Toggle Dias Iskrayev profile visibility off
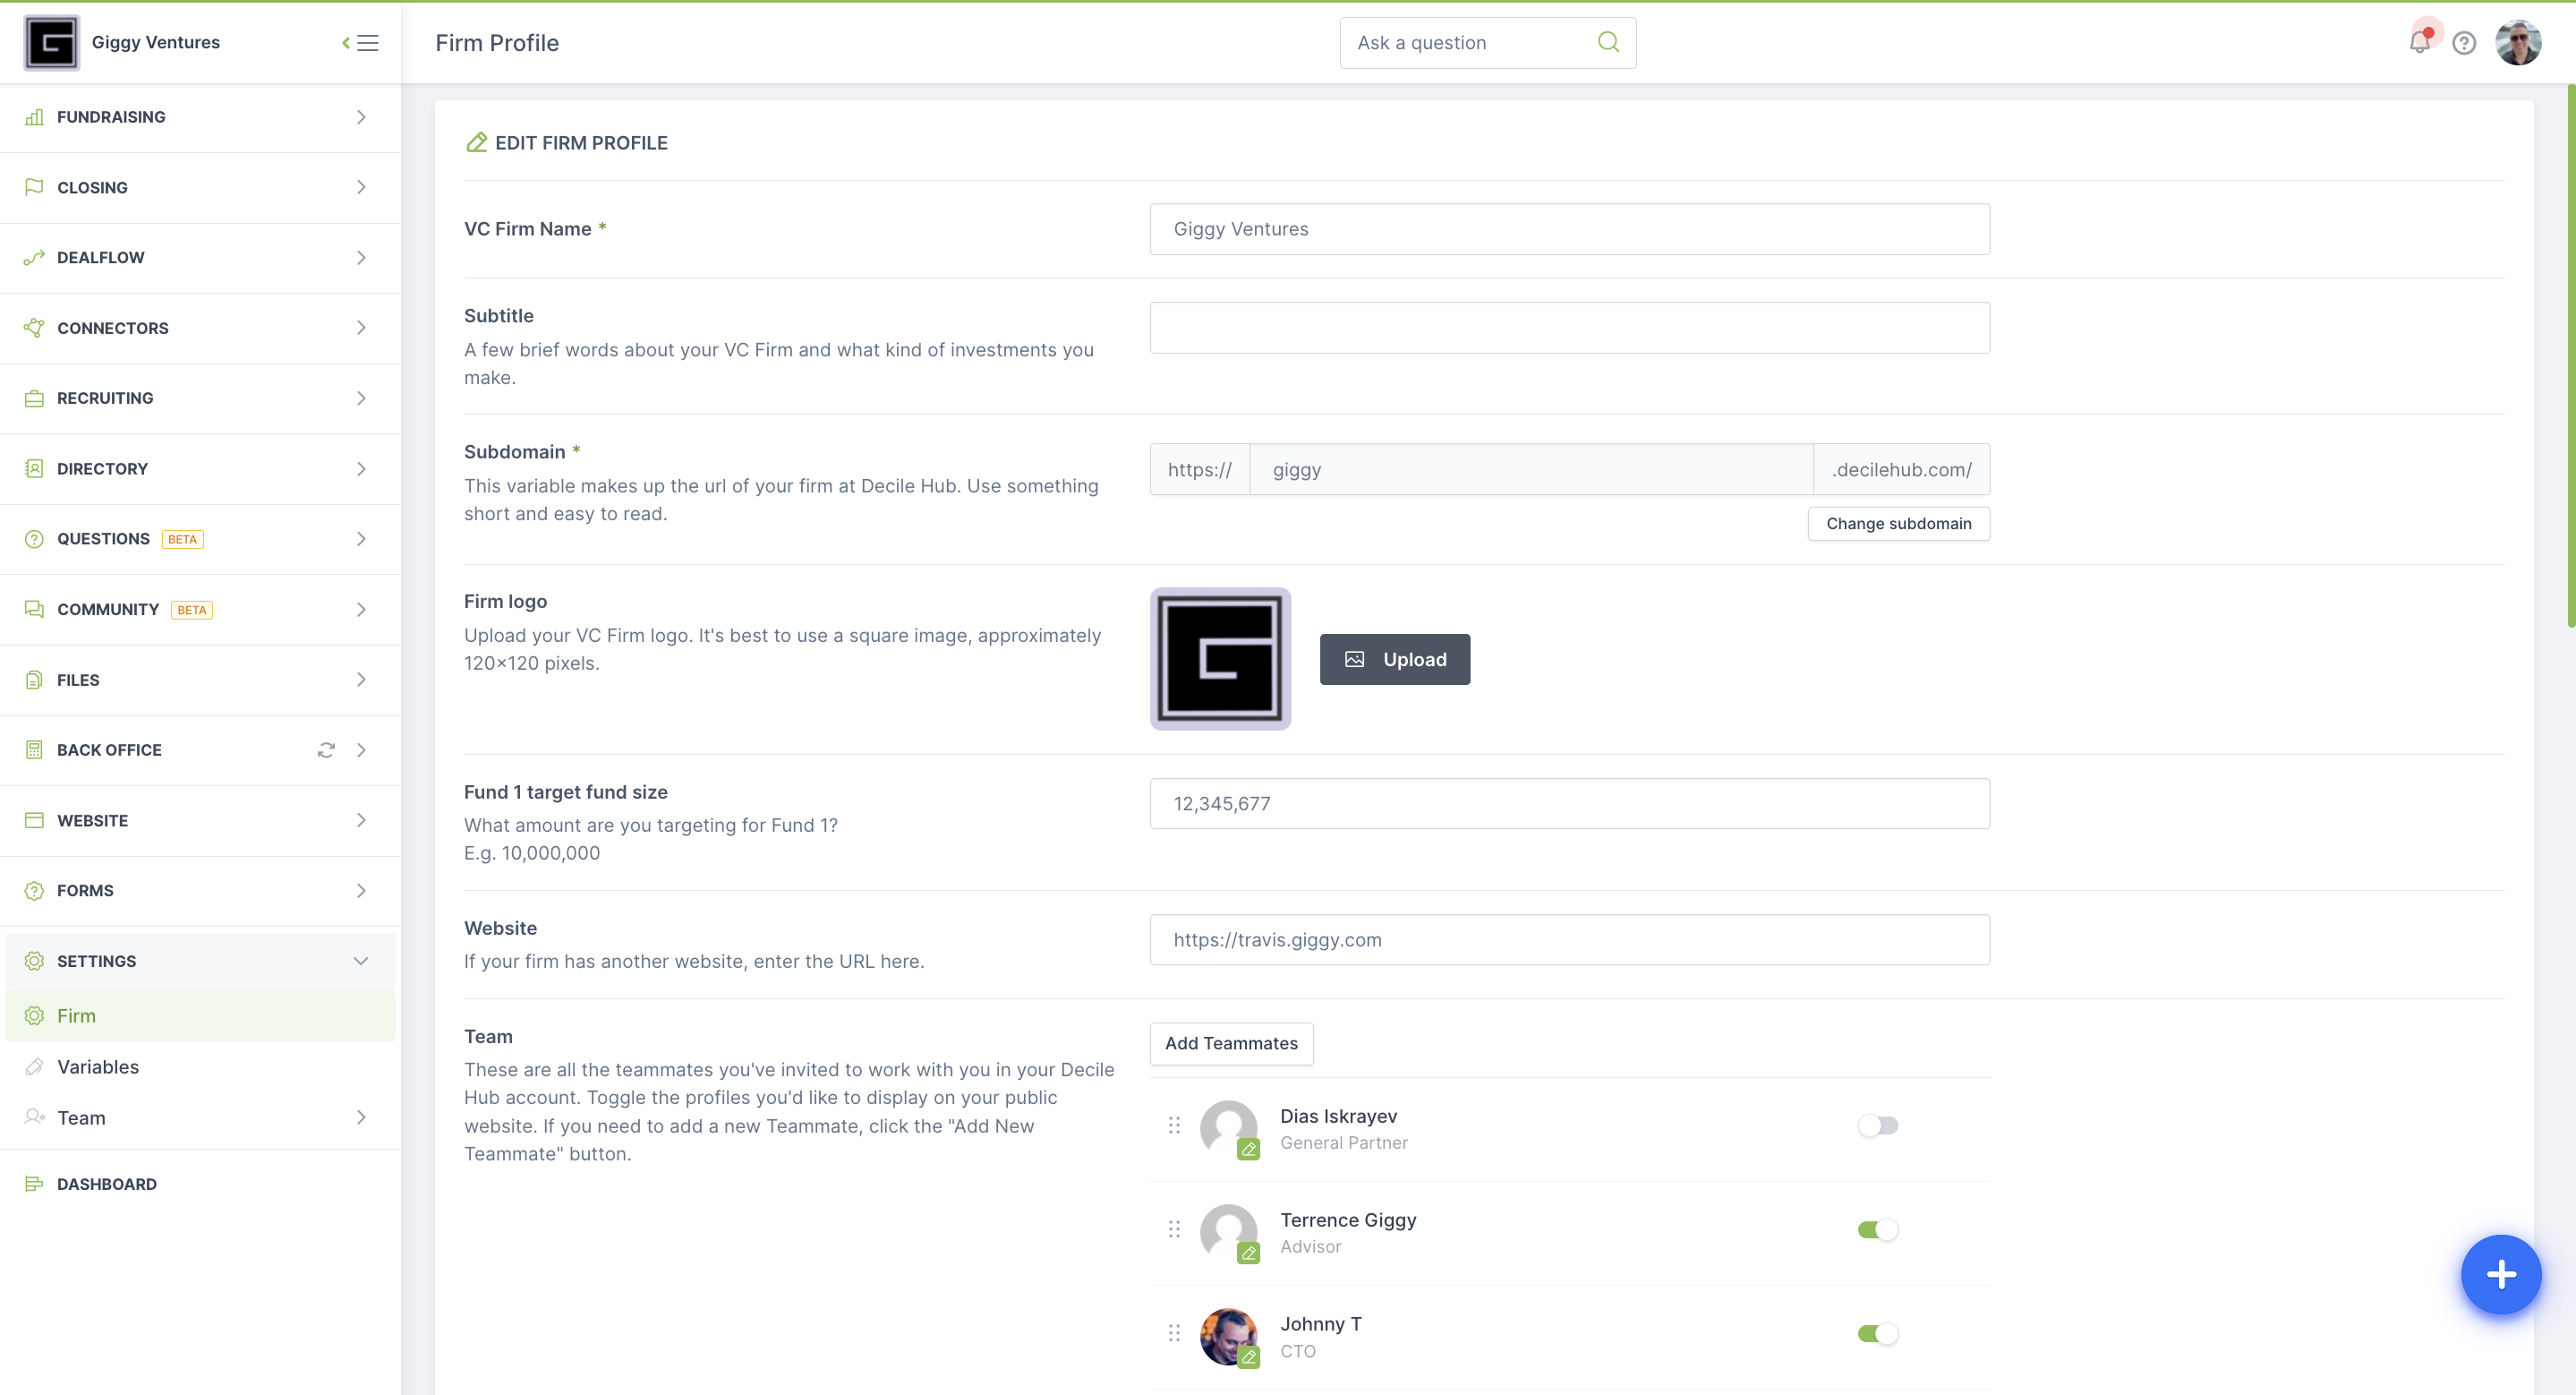 point(1879,1125)
